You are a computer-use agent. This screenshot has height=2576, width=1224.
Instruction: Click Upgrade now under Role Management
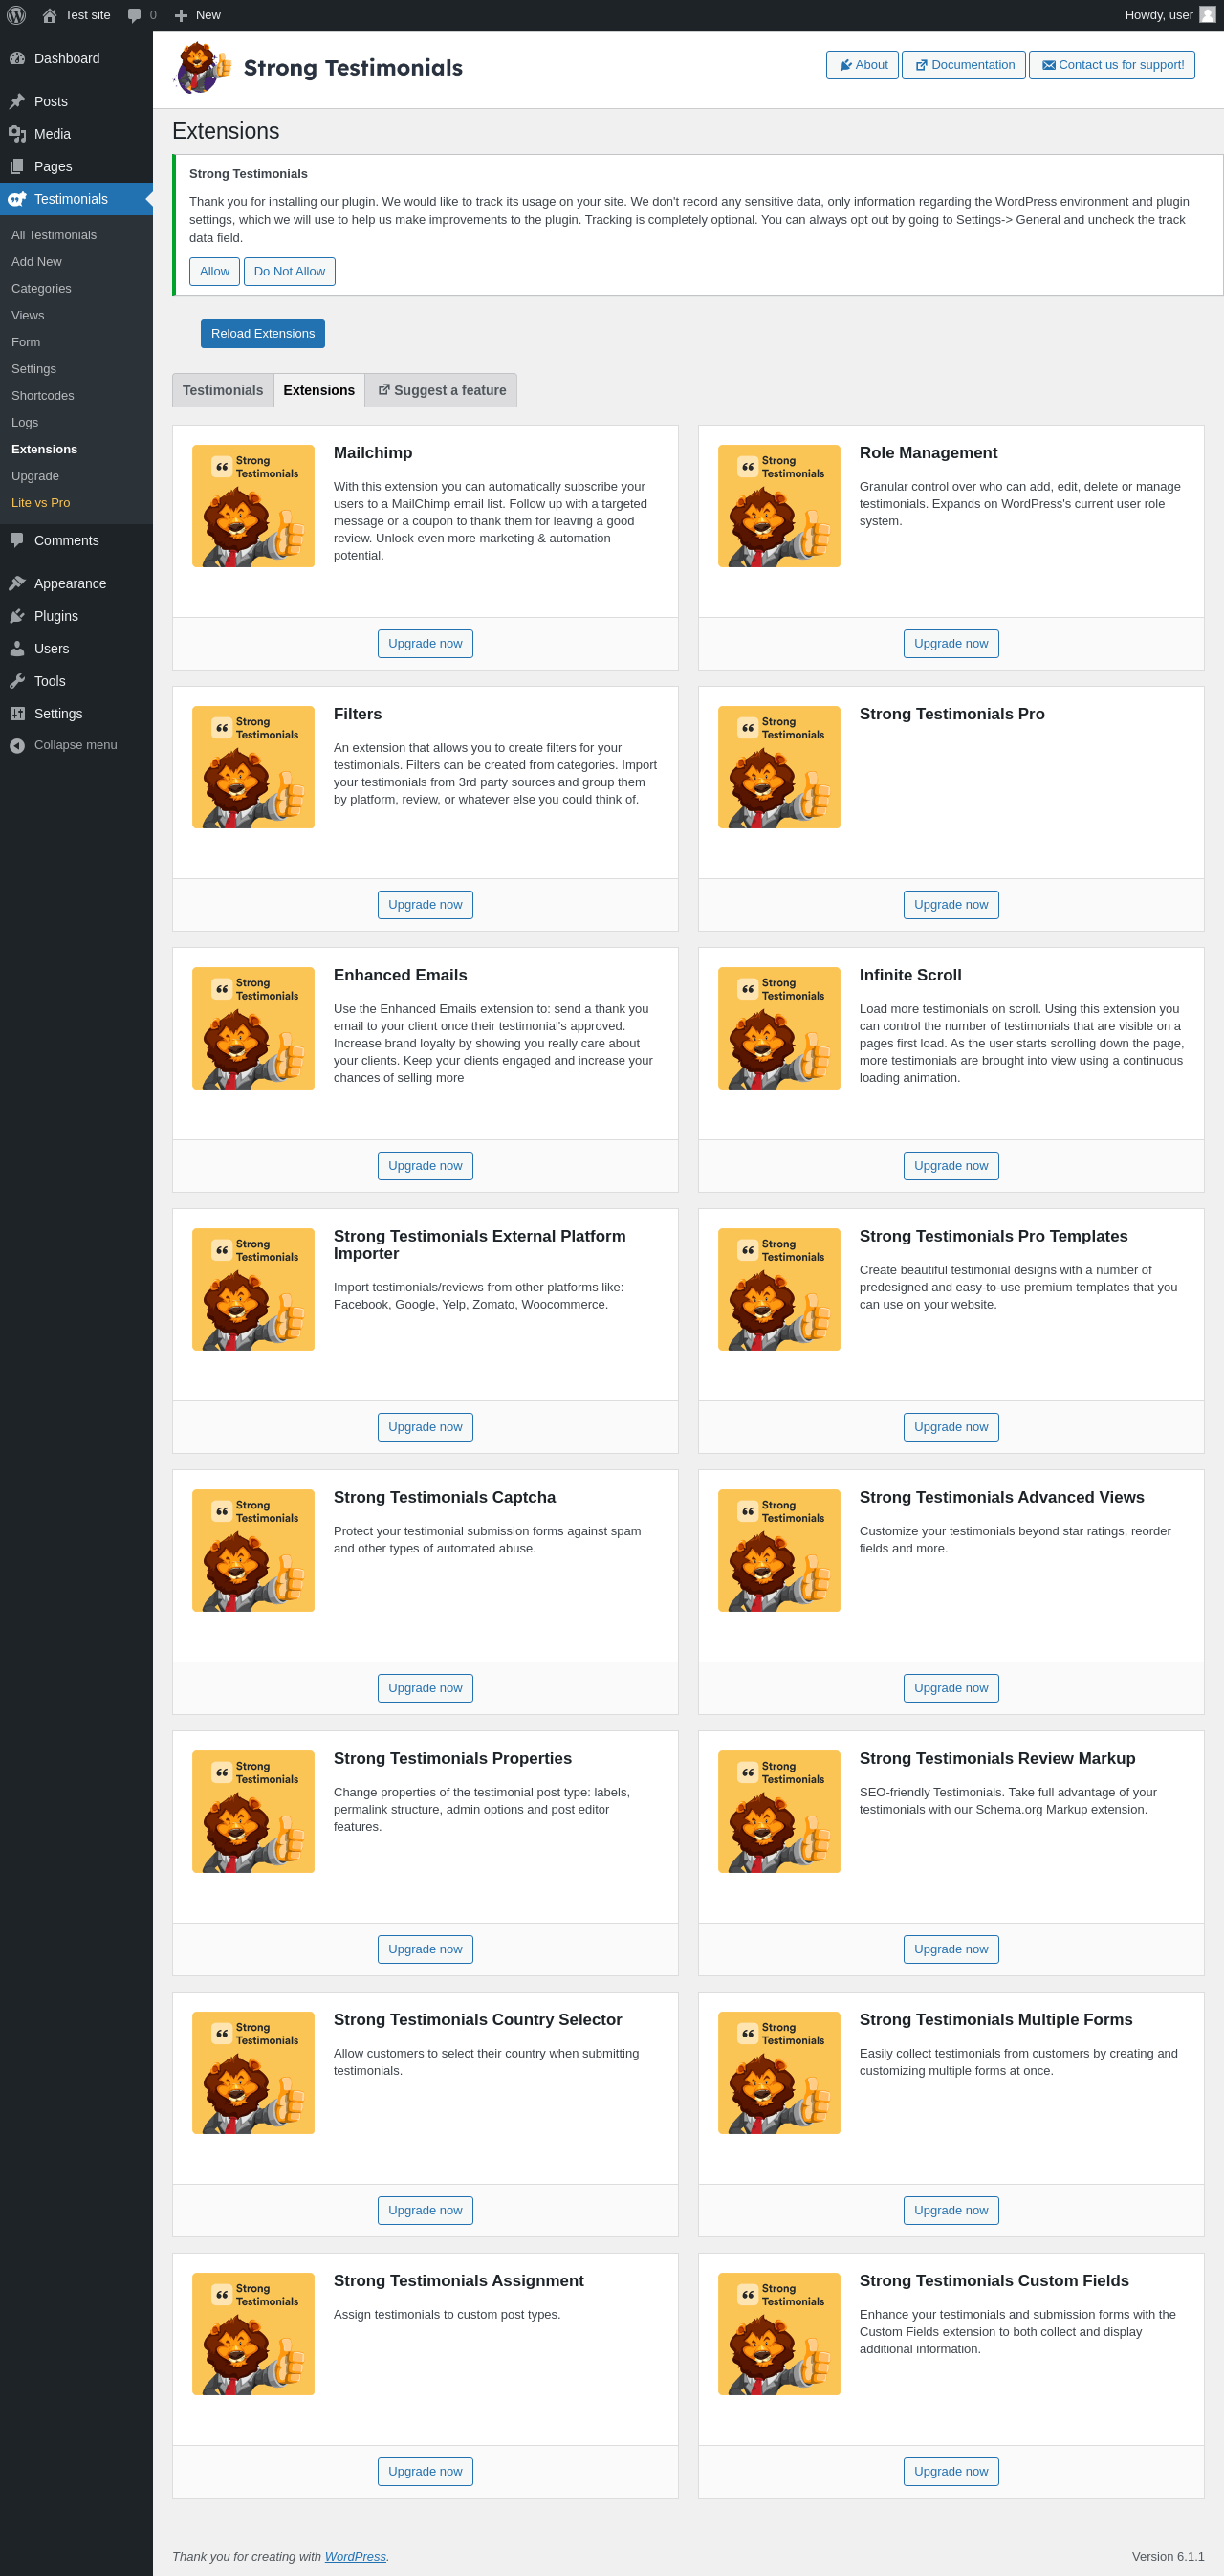click(951, 644)
